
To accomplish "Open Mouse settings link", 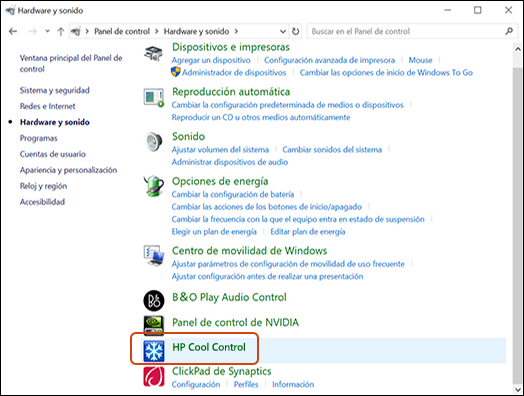I will [420, 60].
